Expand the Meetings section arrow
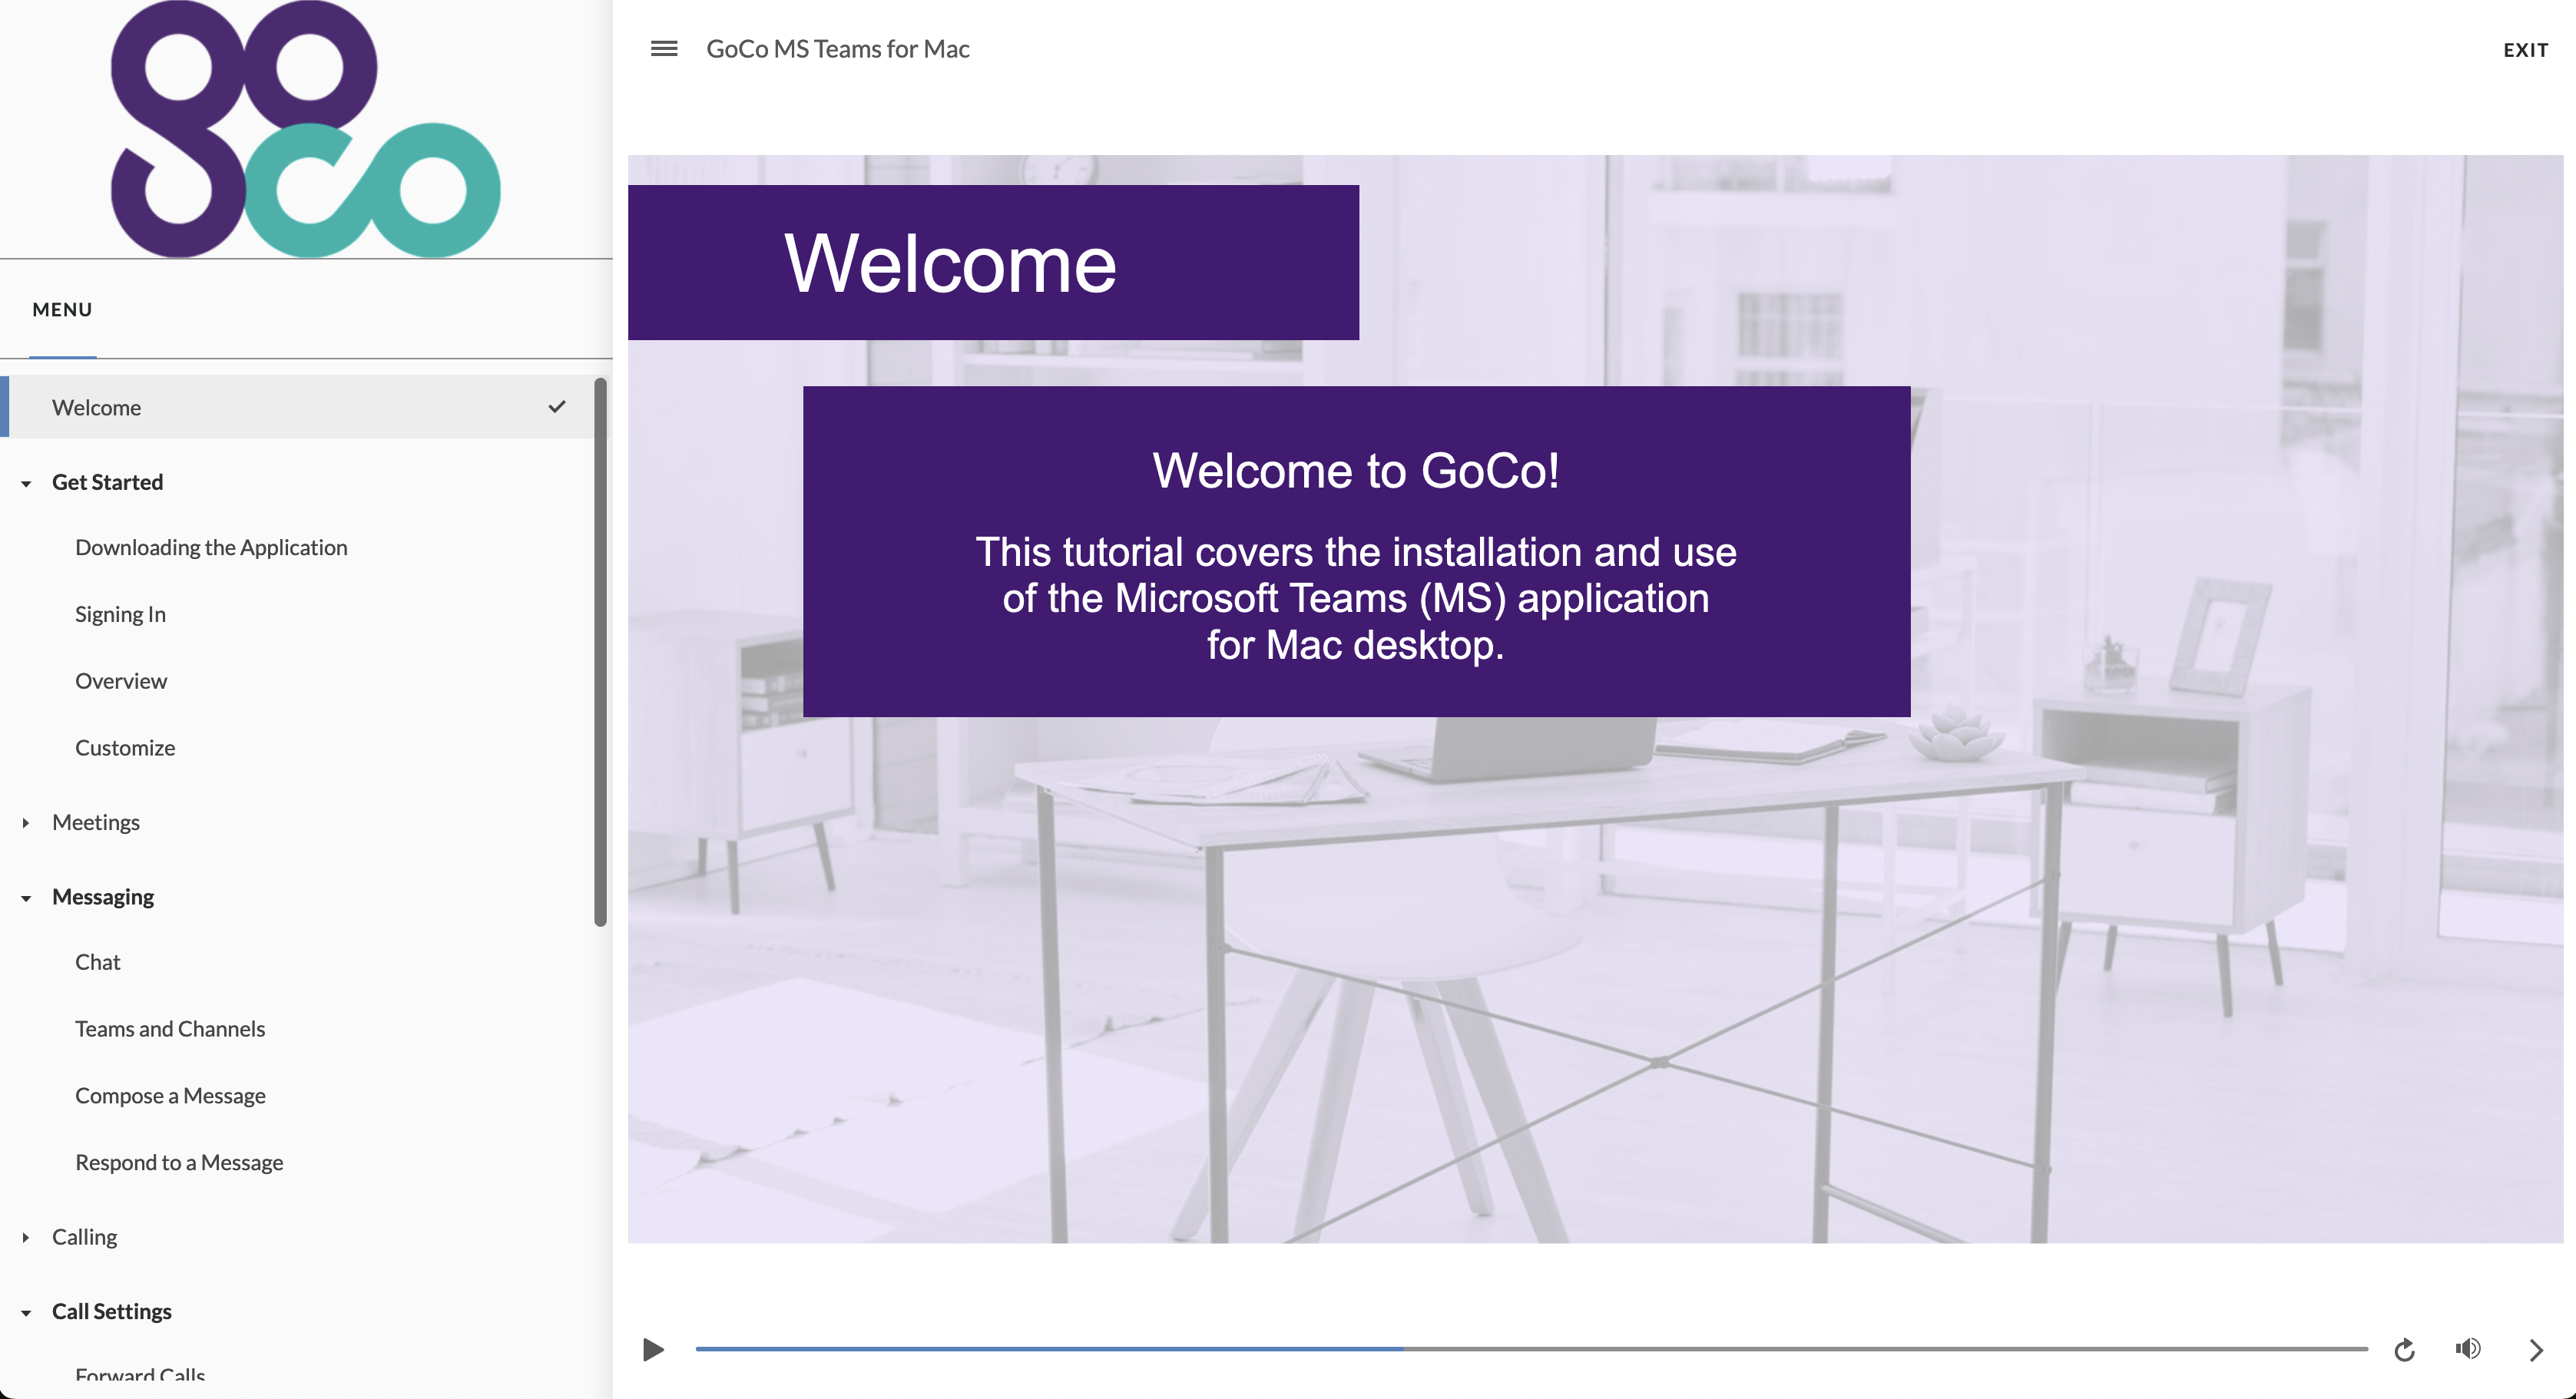Viewport: 2576px width, 1399px height. [x=26, y=822]
